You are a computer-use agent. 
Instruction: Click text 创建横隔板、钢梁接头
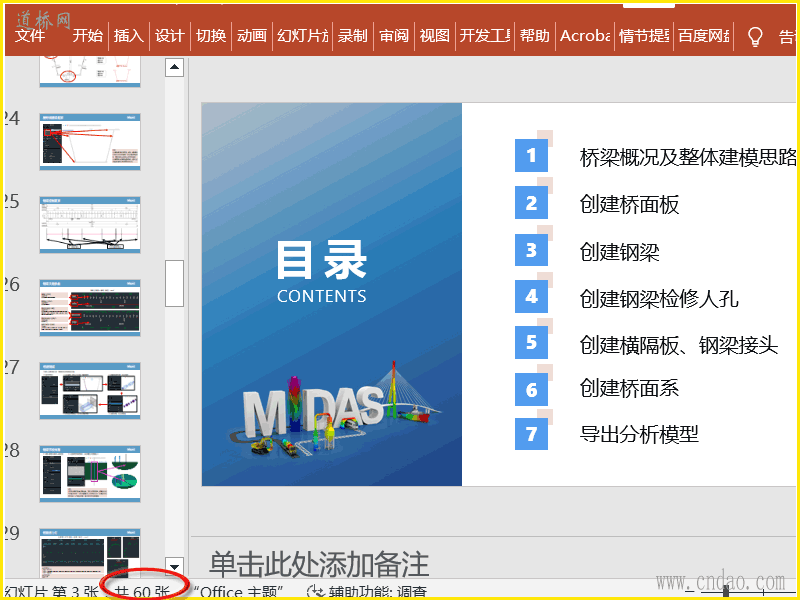679,345
